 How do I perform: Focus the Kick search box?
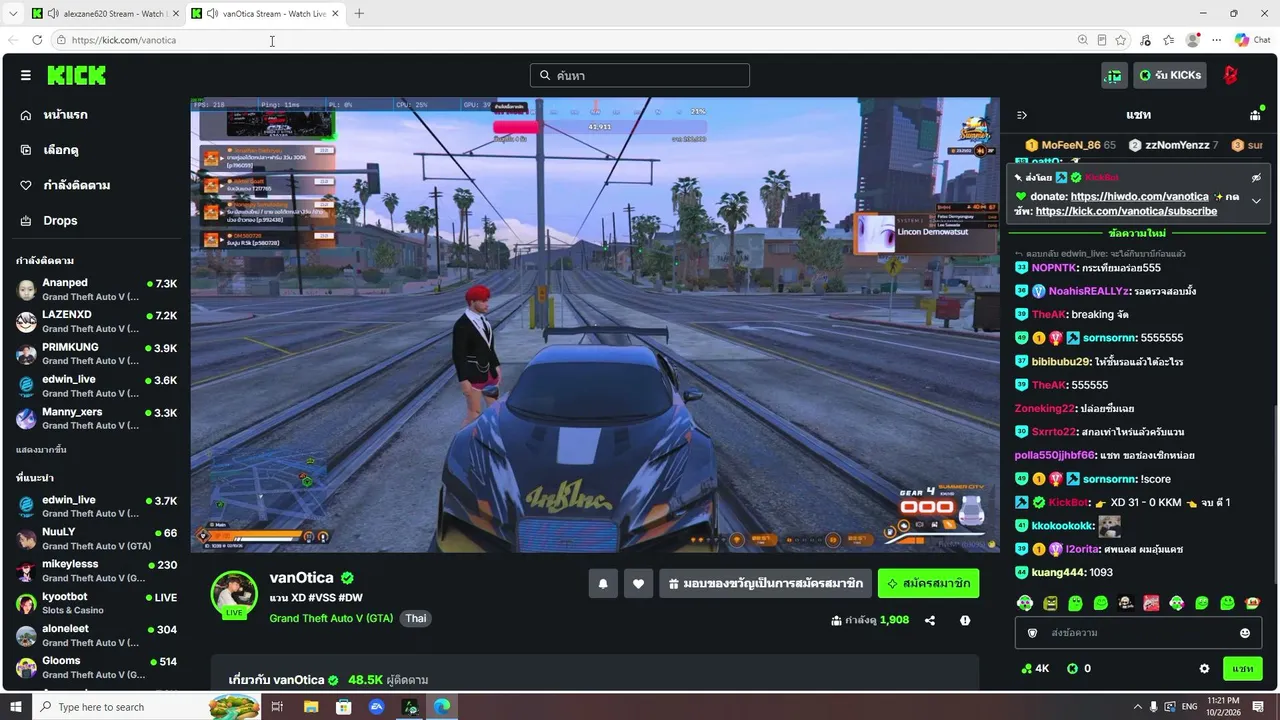[x=640, y=75]
